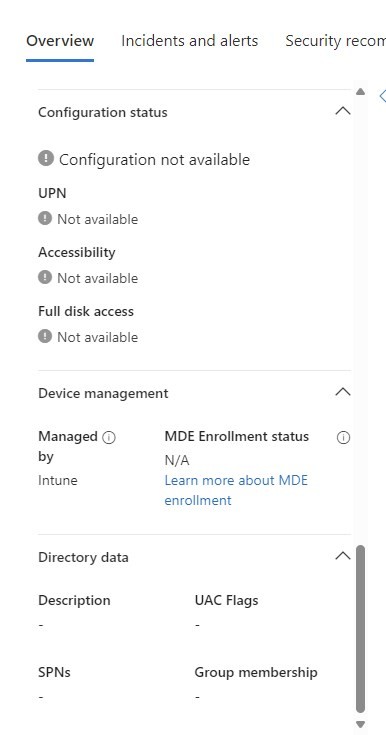Click the scrollbar down arrow

360,724
